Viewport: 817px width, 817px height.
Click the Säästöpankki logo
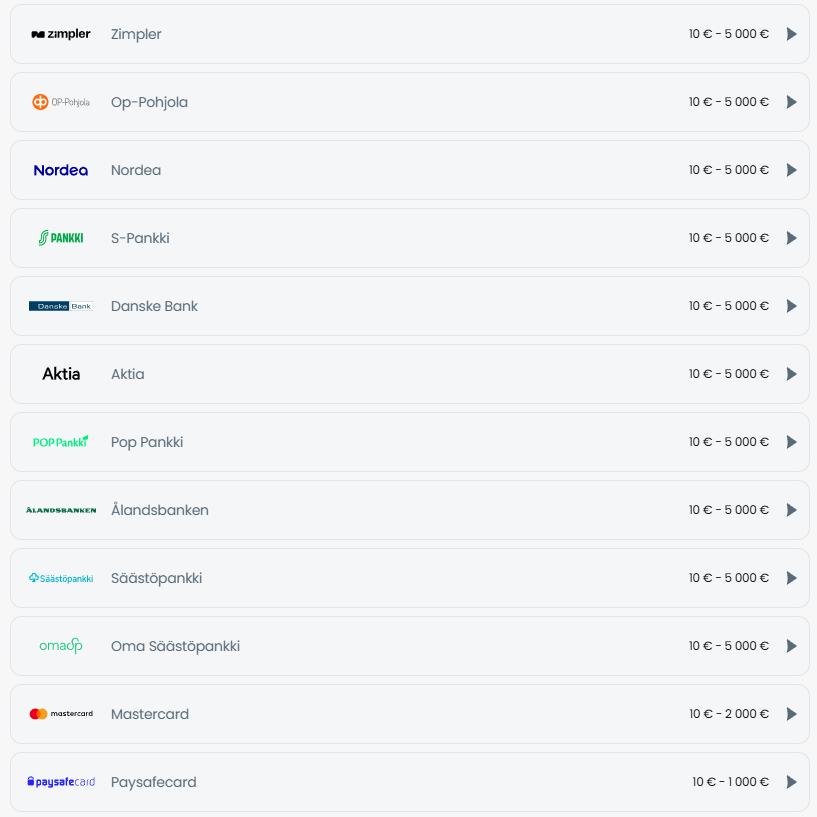[61, 578]
